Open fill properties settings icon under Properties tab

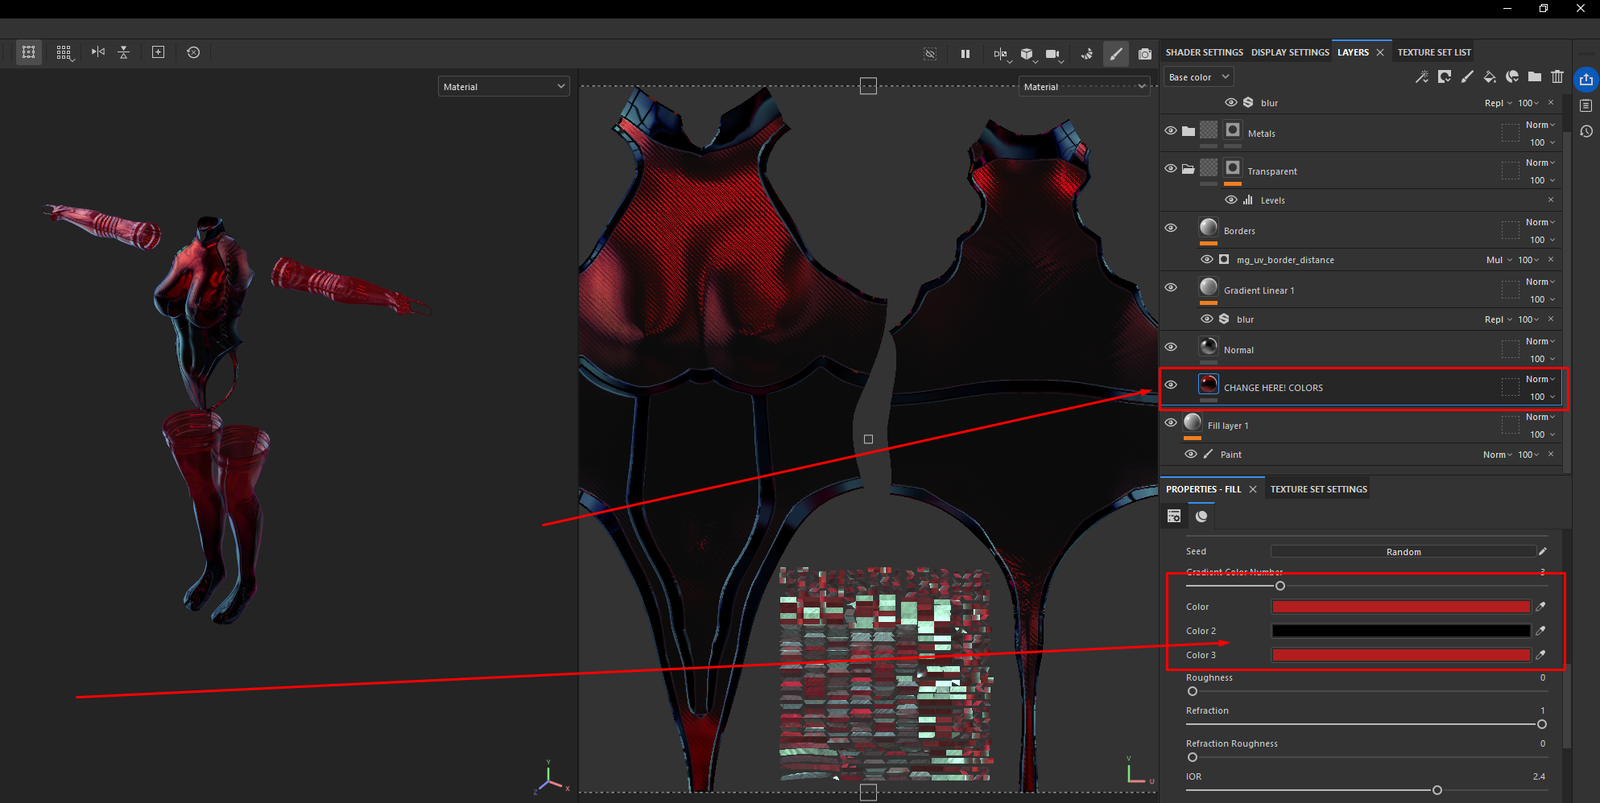1174,516
